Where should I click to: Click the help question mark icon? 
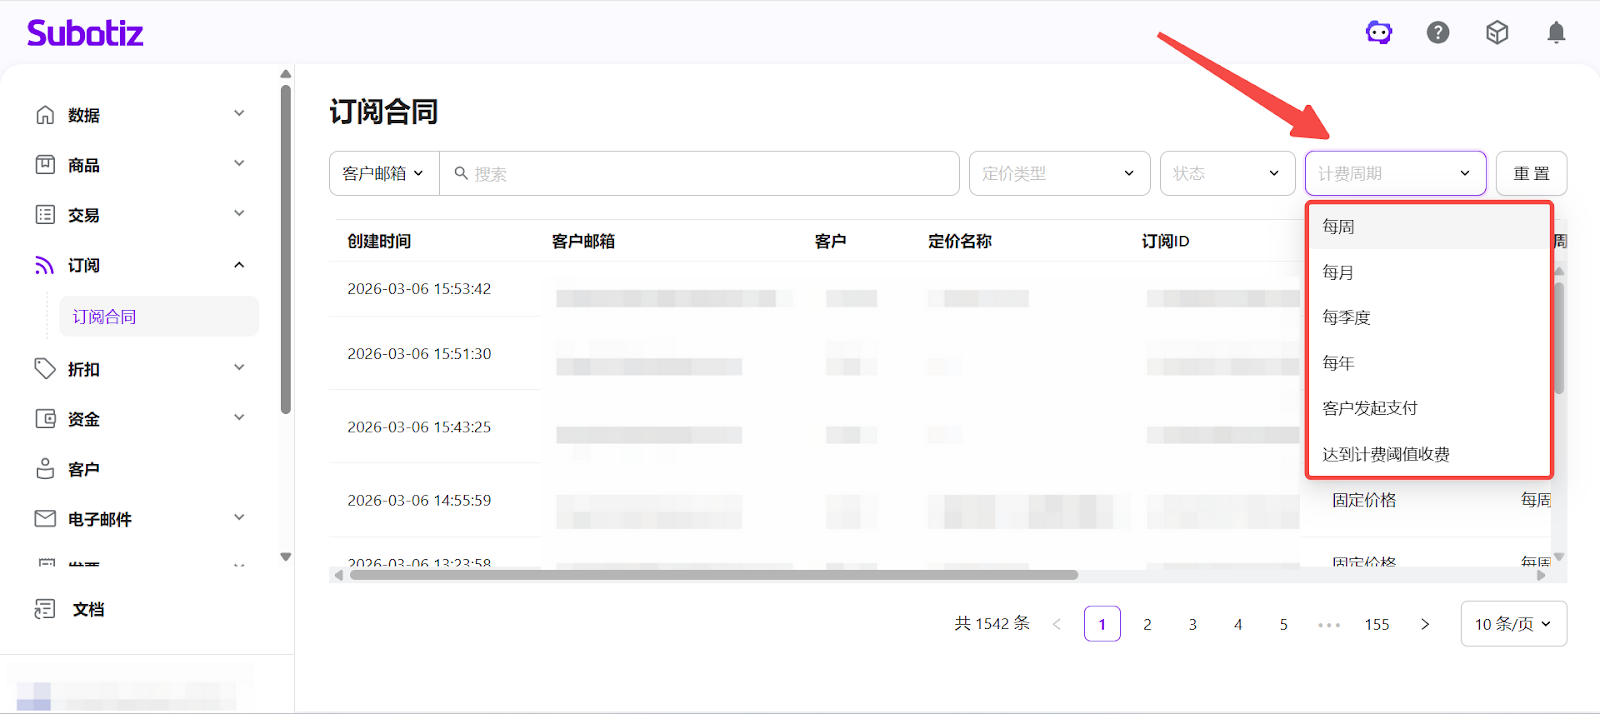(1438, 33)
